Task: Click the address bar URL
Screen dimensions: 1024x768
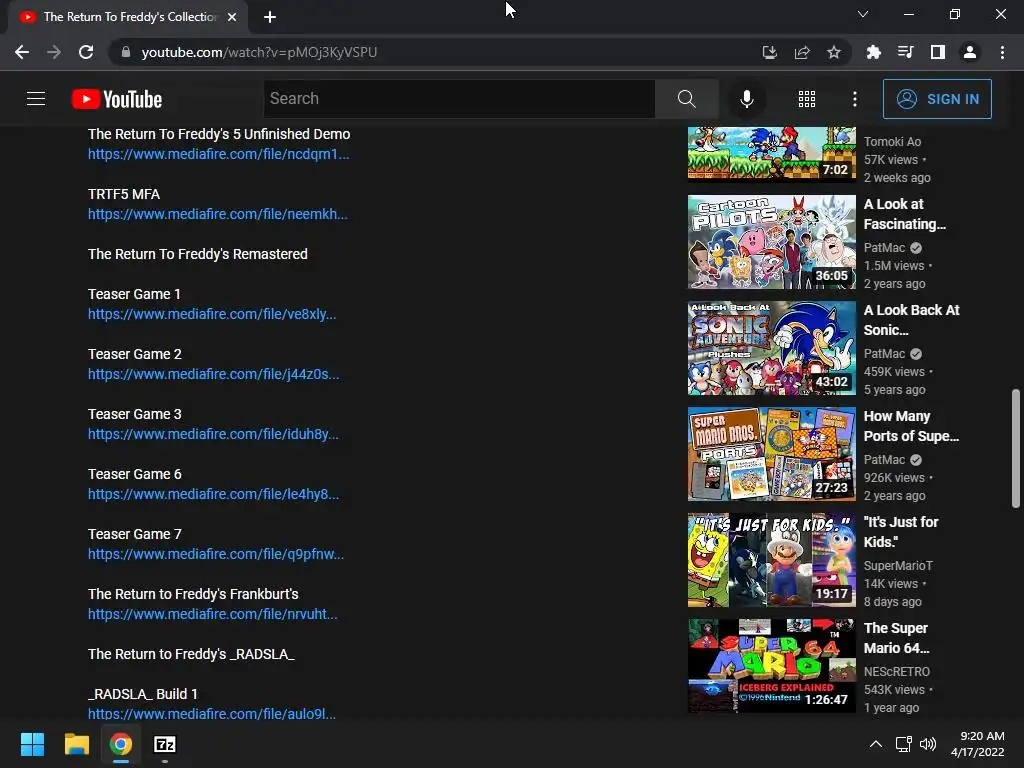Action: tap(259, 52)
